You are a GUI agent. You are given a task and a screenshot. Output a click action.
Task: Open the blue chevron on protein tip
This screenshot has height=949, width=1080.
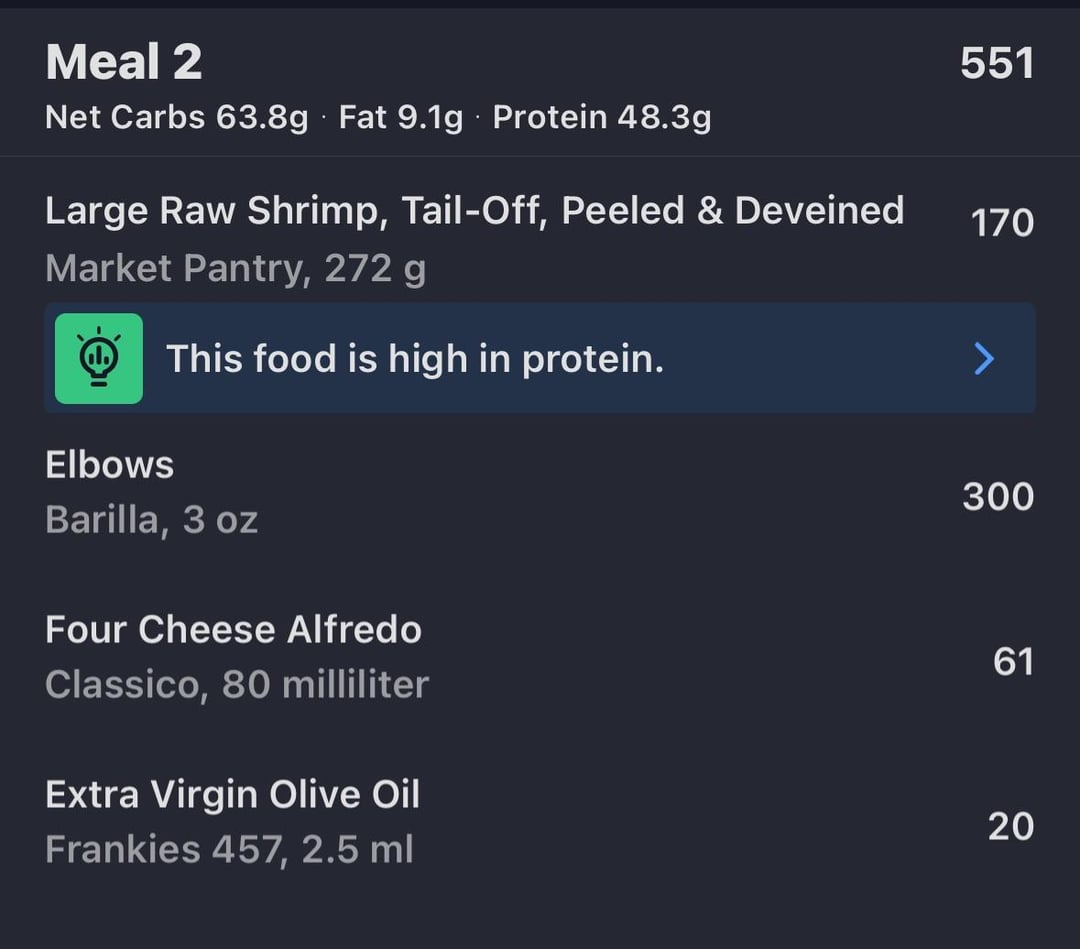984,359
